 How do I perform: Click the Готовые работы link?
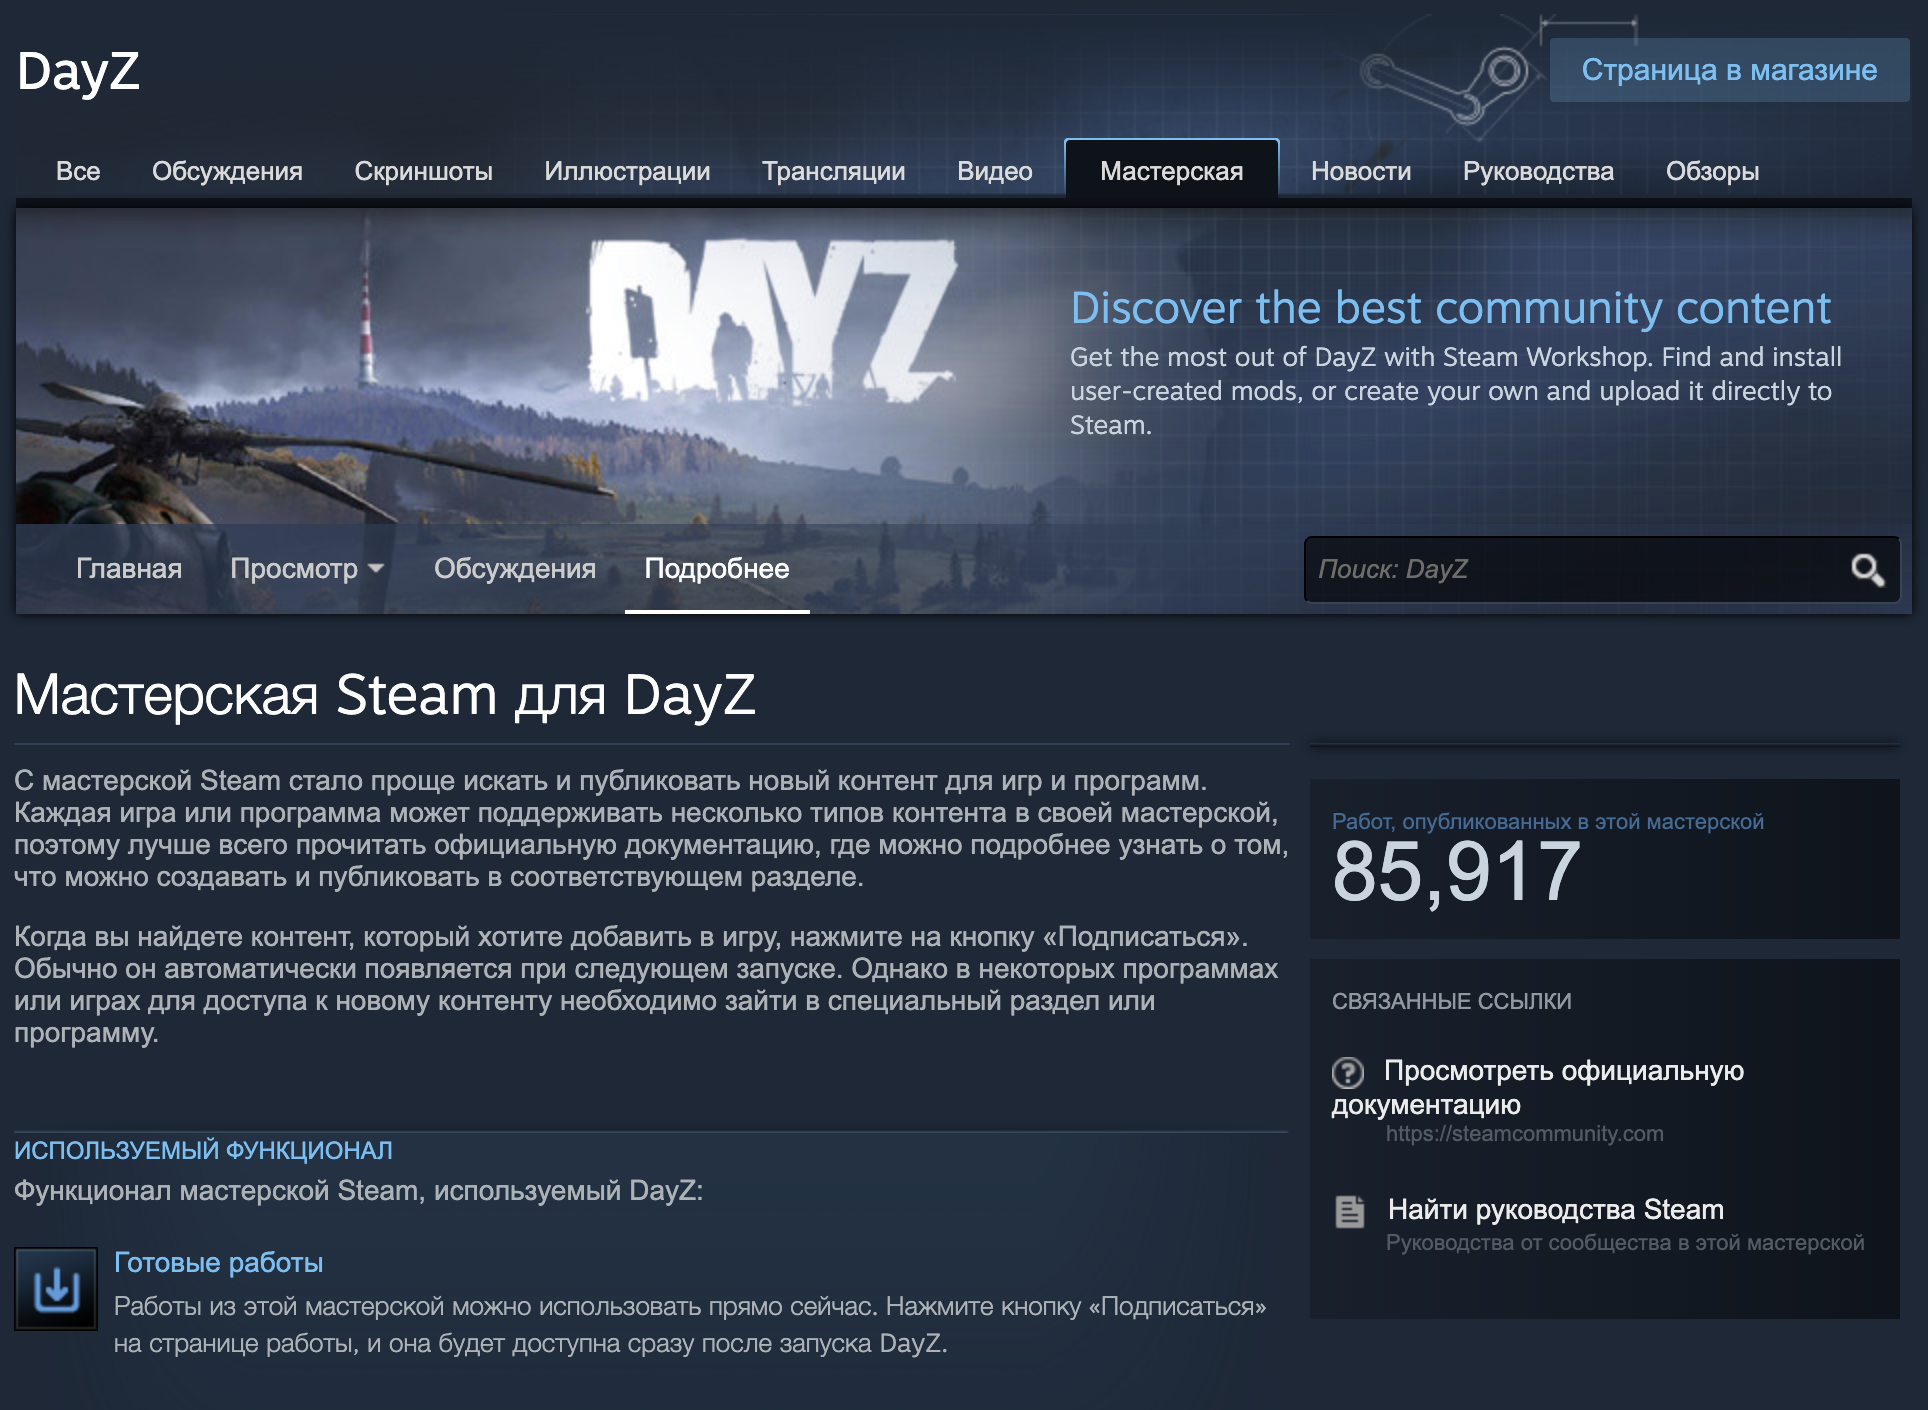[218, 1263]
